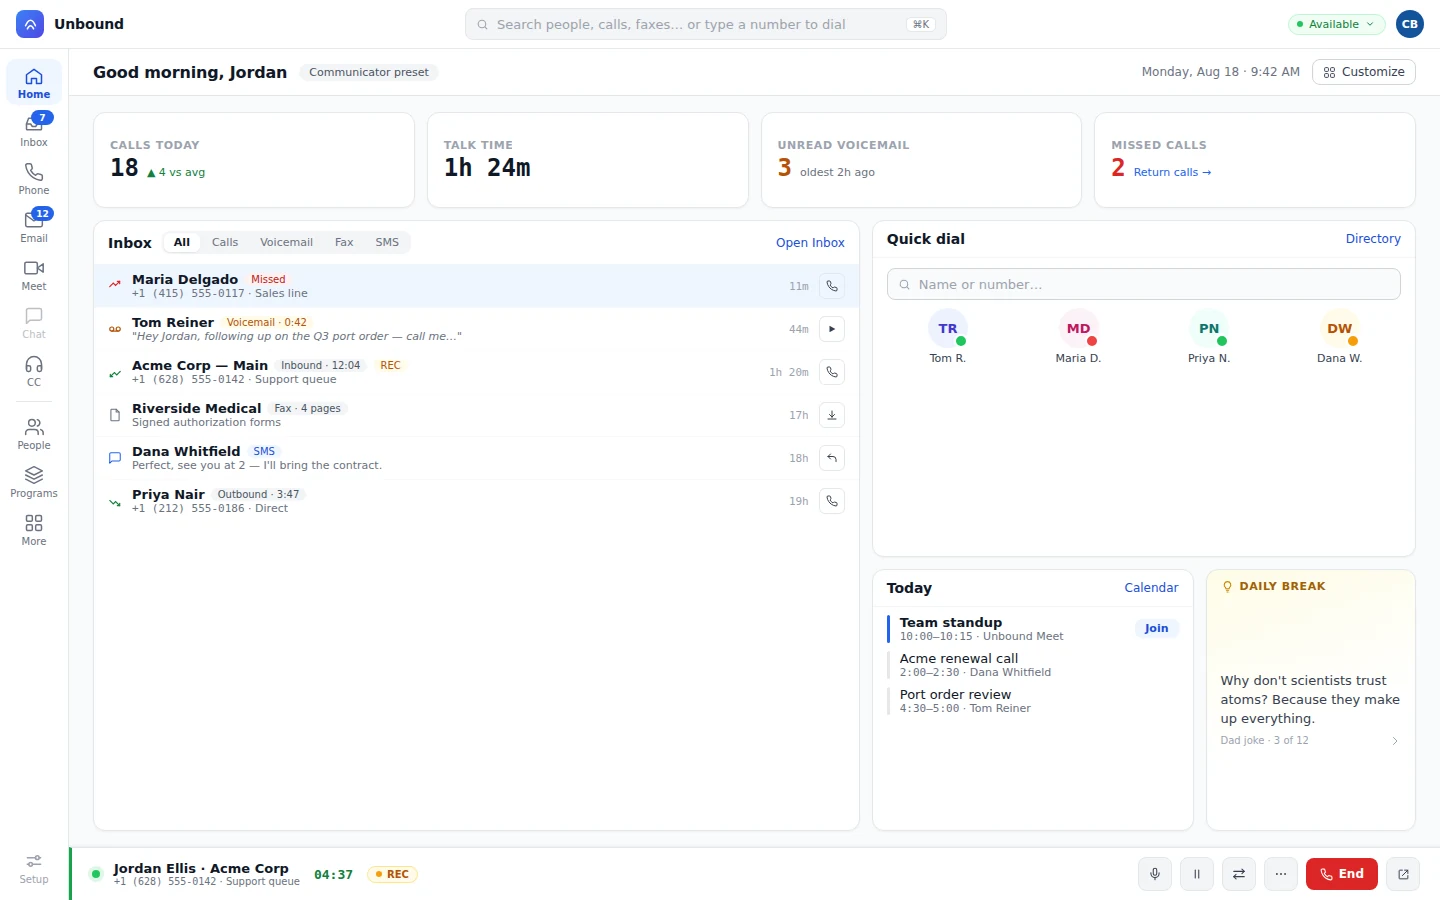Transfer the active call

pos(1239,874)
